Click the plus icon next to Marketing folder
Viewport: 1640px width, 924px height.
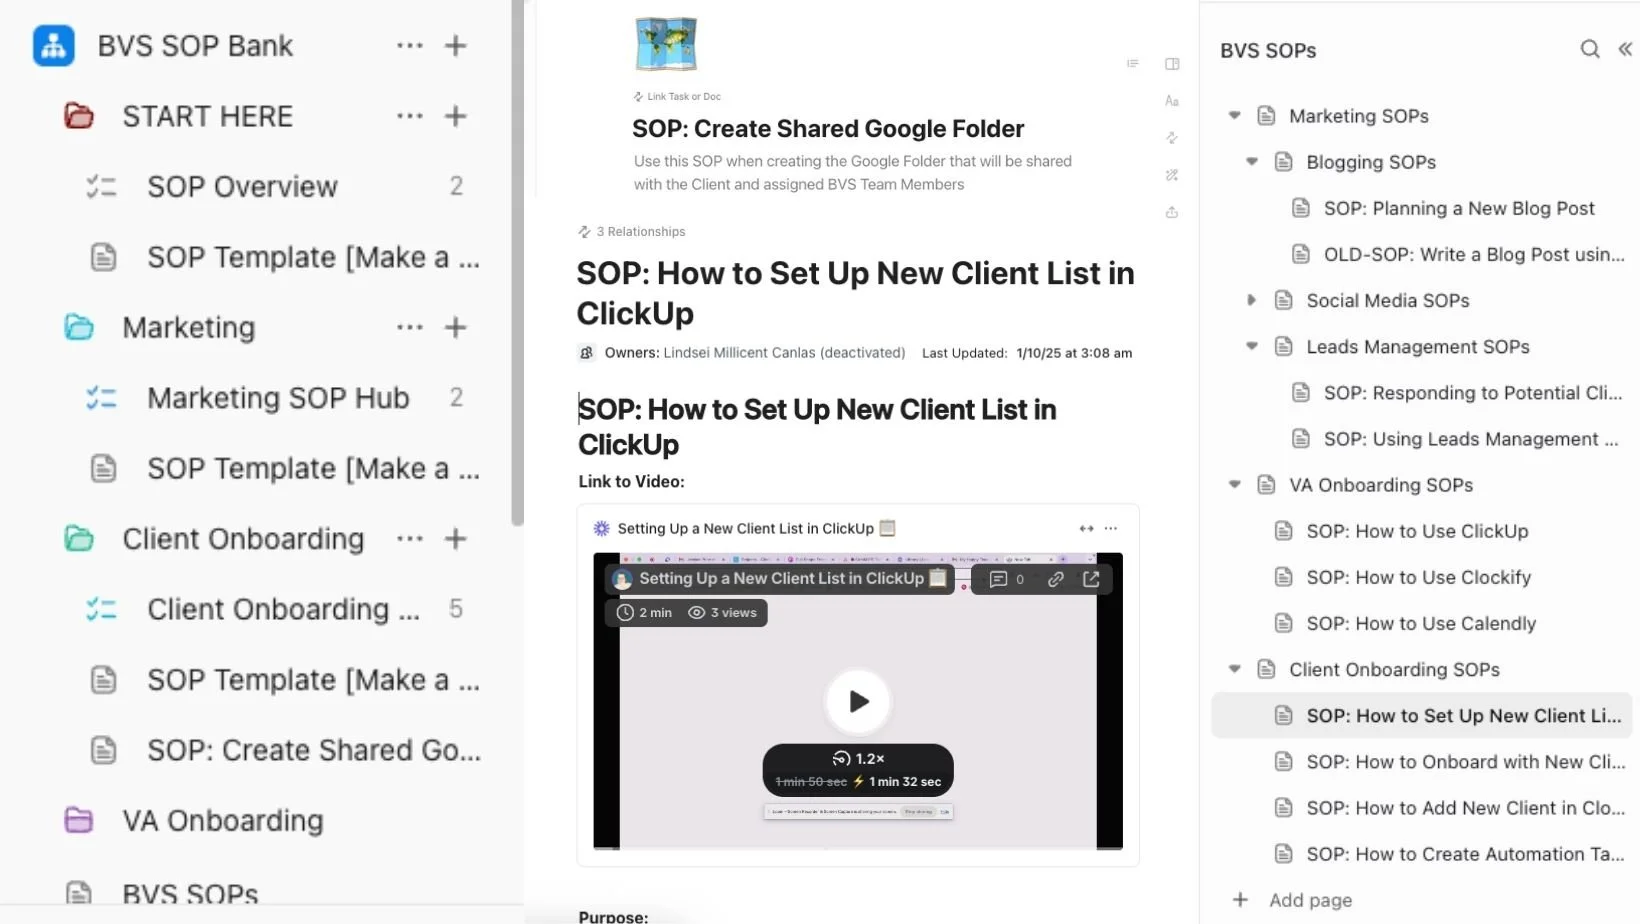[x=456, y=327]
